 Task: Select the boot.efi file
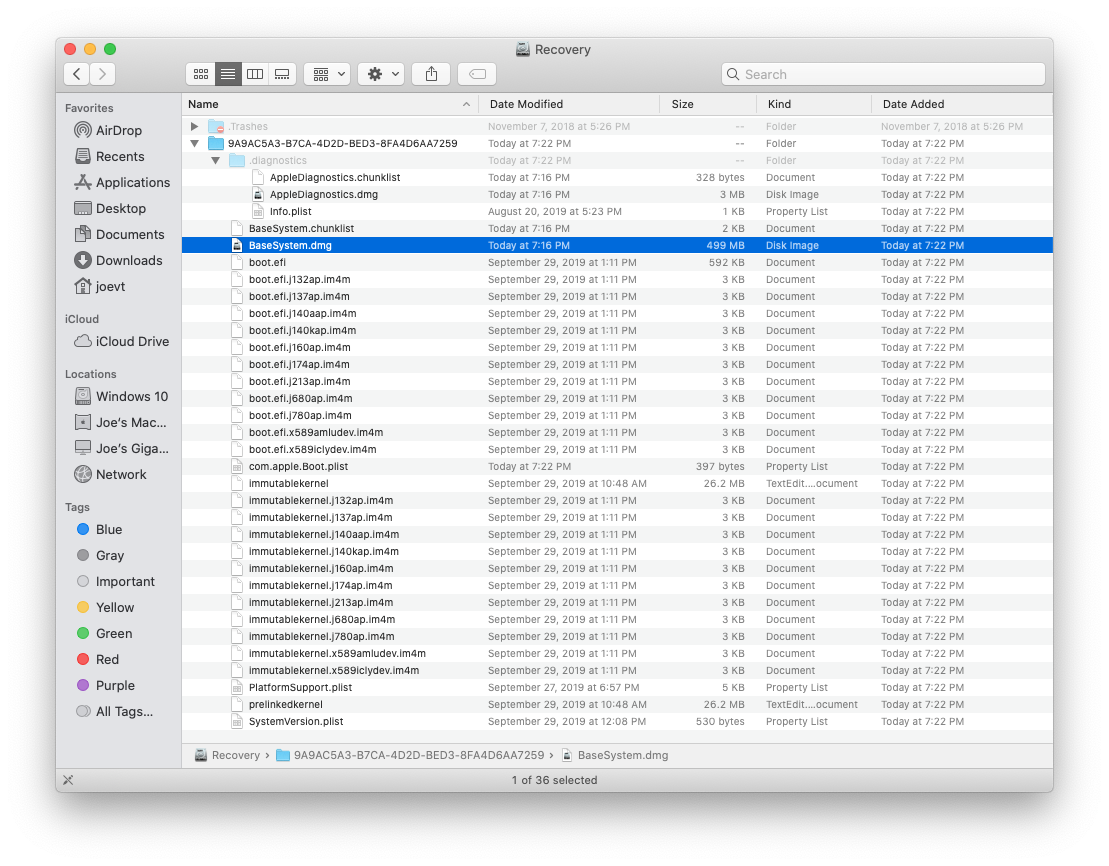point(617,262)
